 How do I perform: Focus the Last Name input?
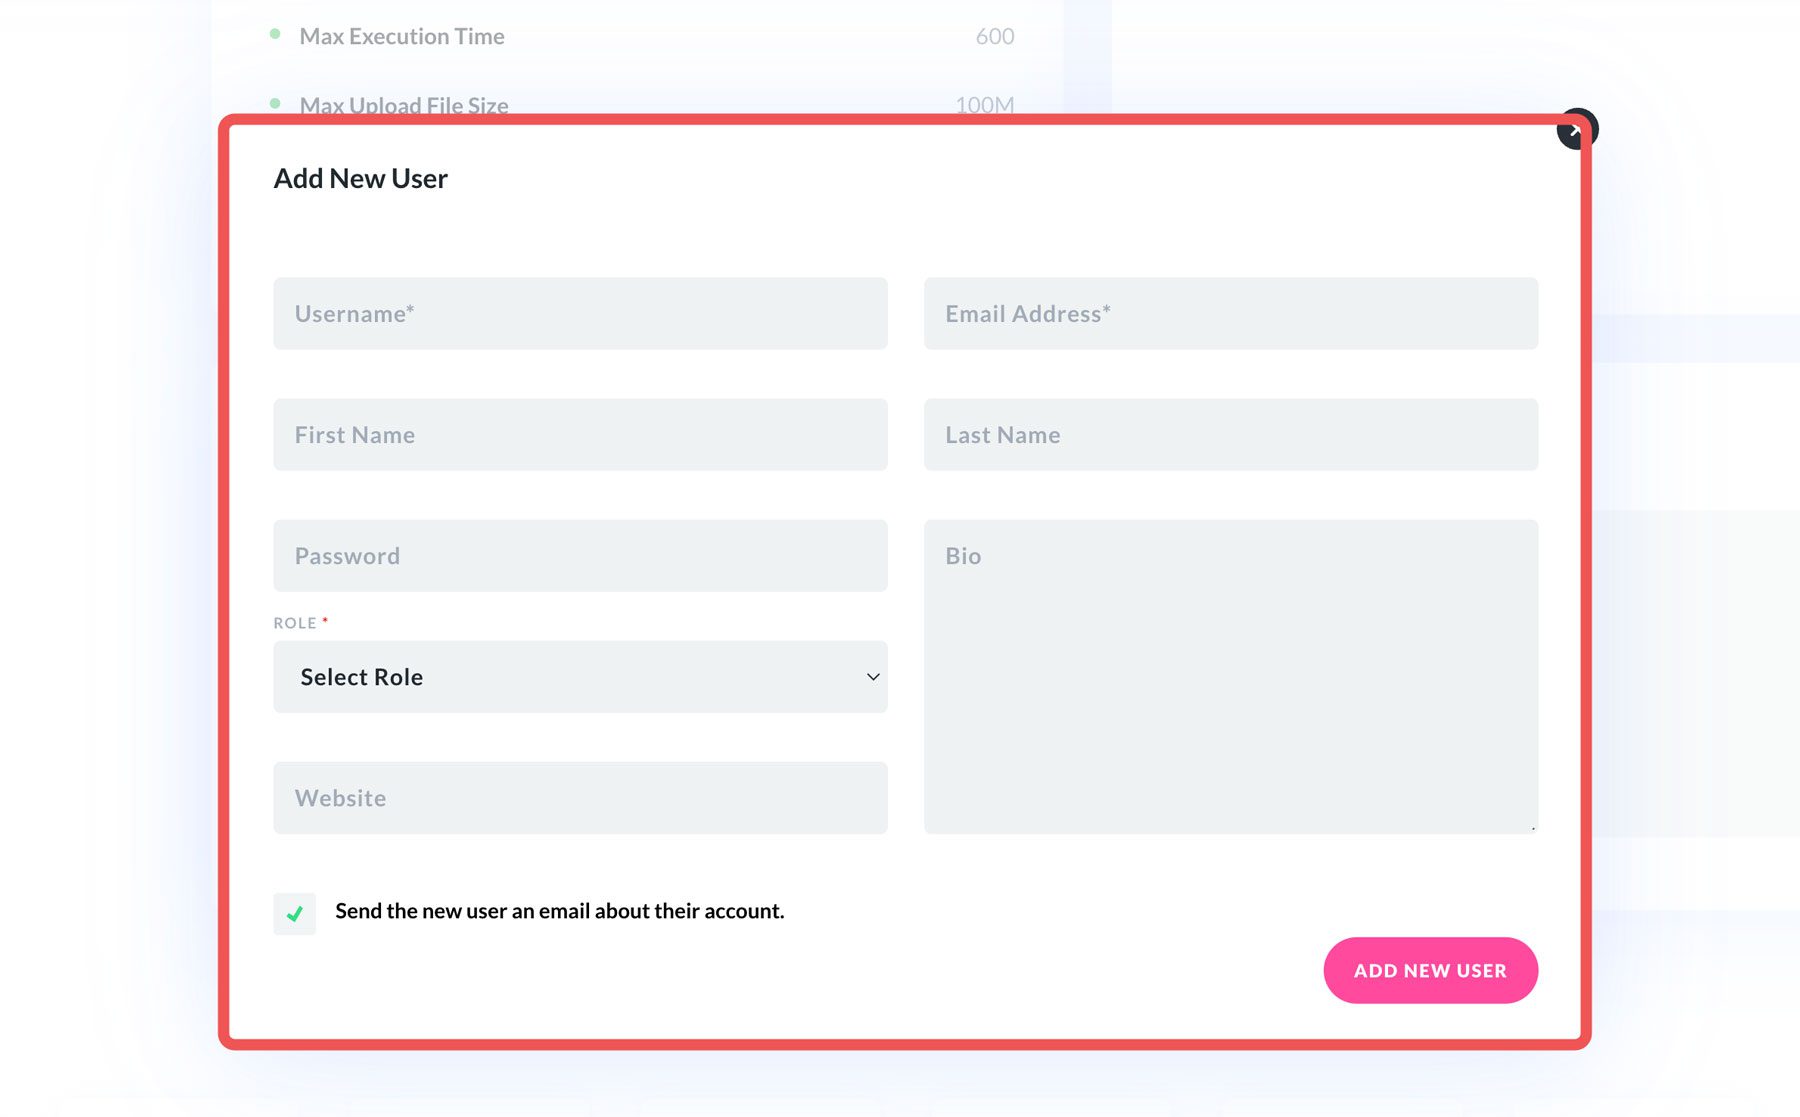1231,434
